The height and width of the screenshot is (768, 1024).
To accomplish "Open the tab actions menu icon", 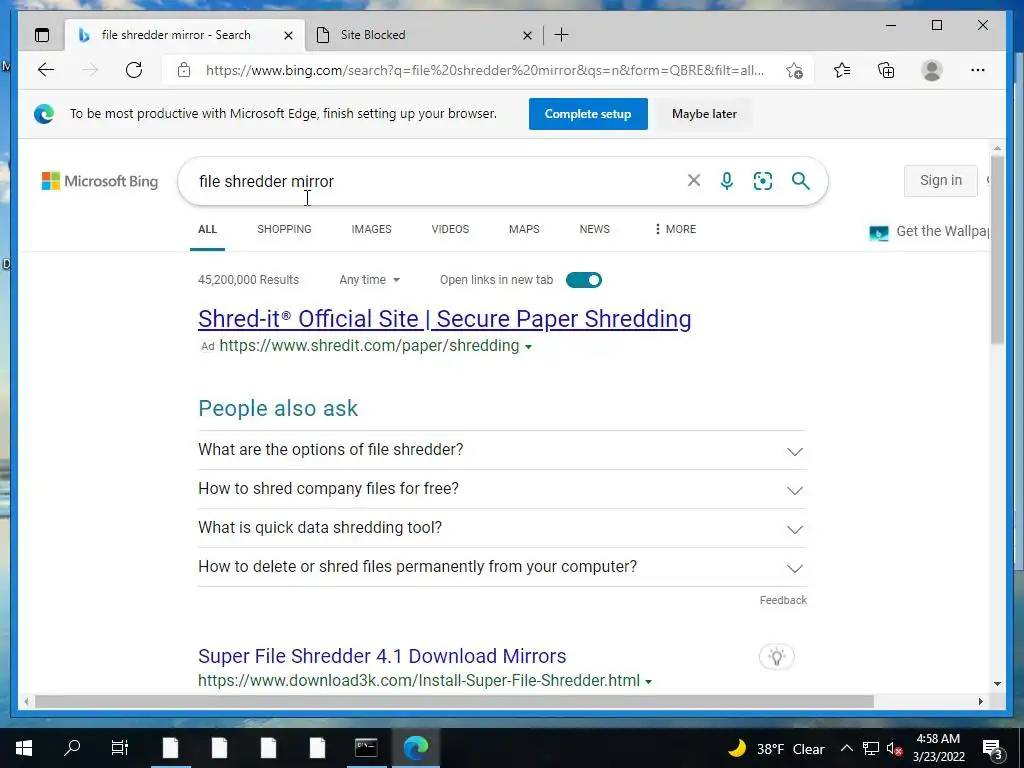I will [x=42, y=35].
